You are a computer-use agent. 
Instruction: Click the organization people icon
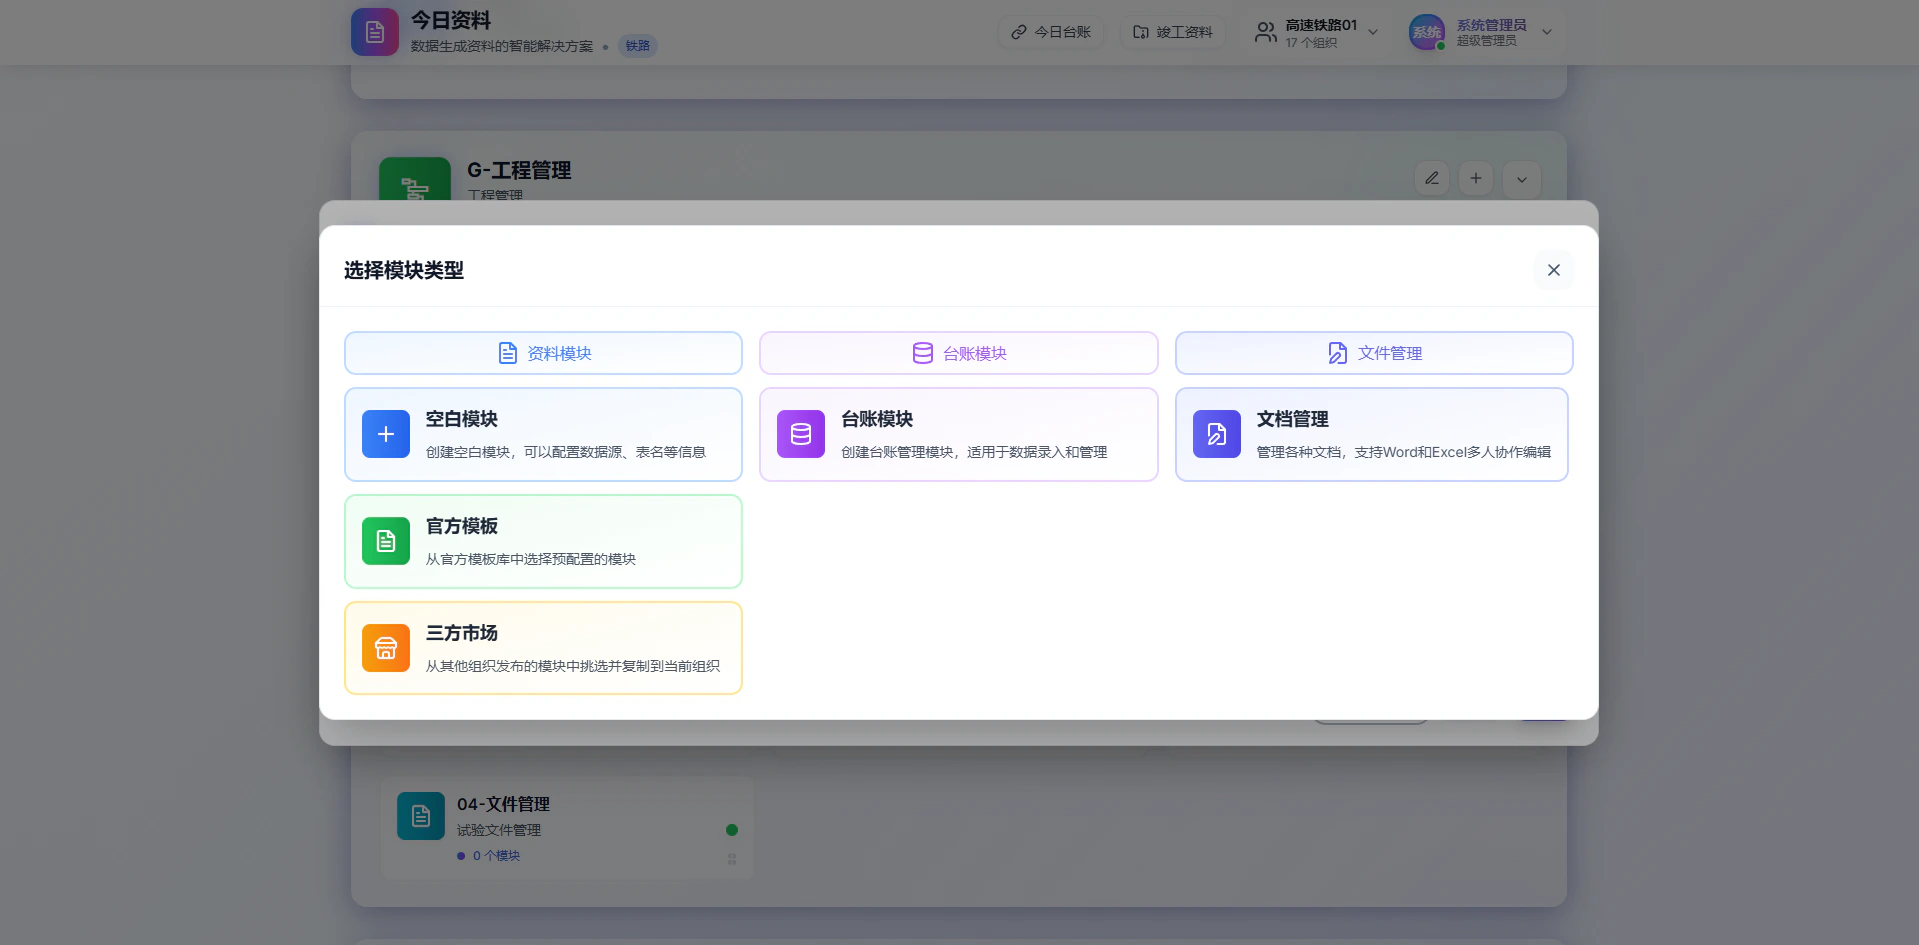[1266, 32]
